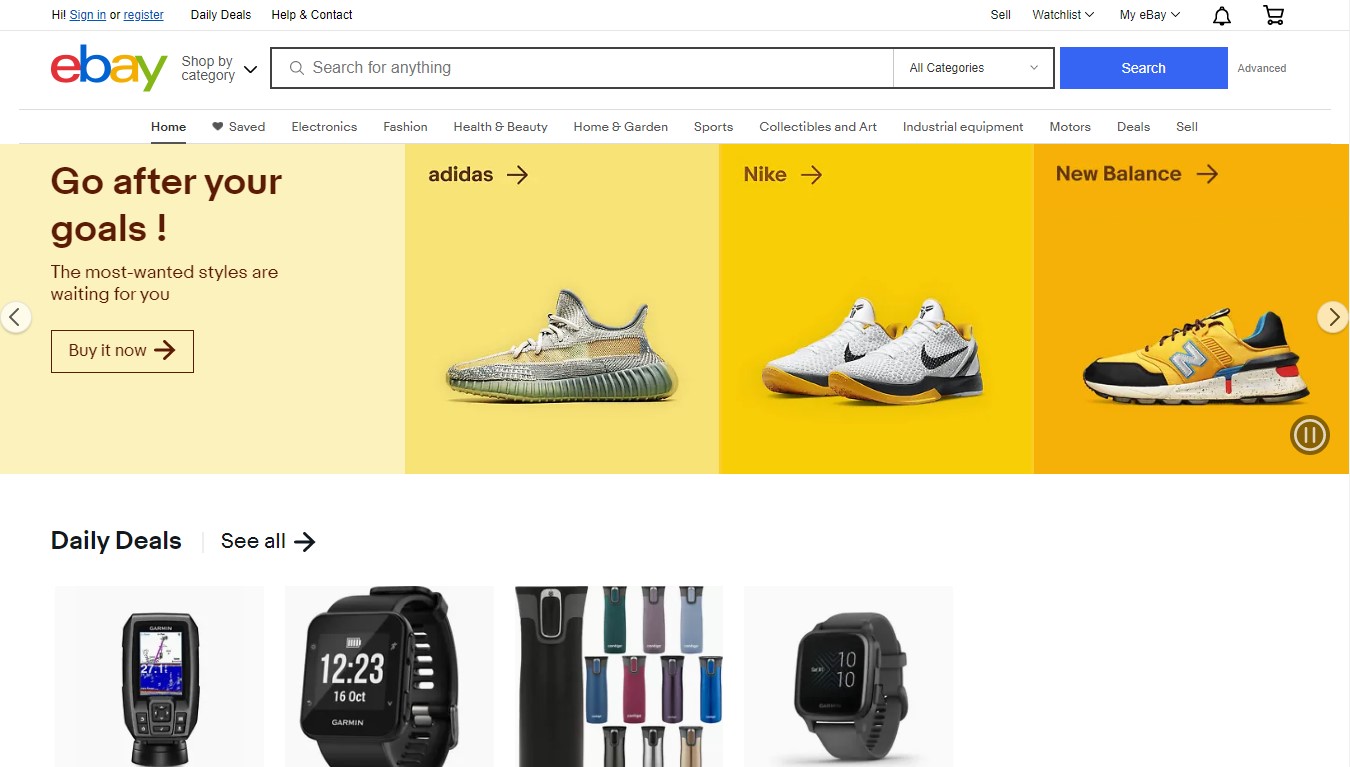
Task: Go to next carousel slide arrow
Action: pyautogui.click(x=1332, y=317)
